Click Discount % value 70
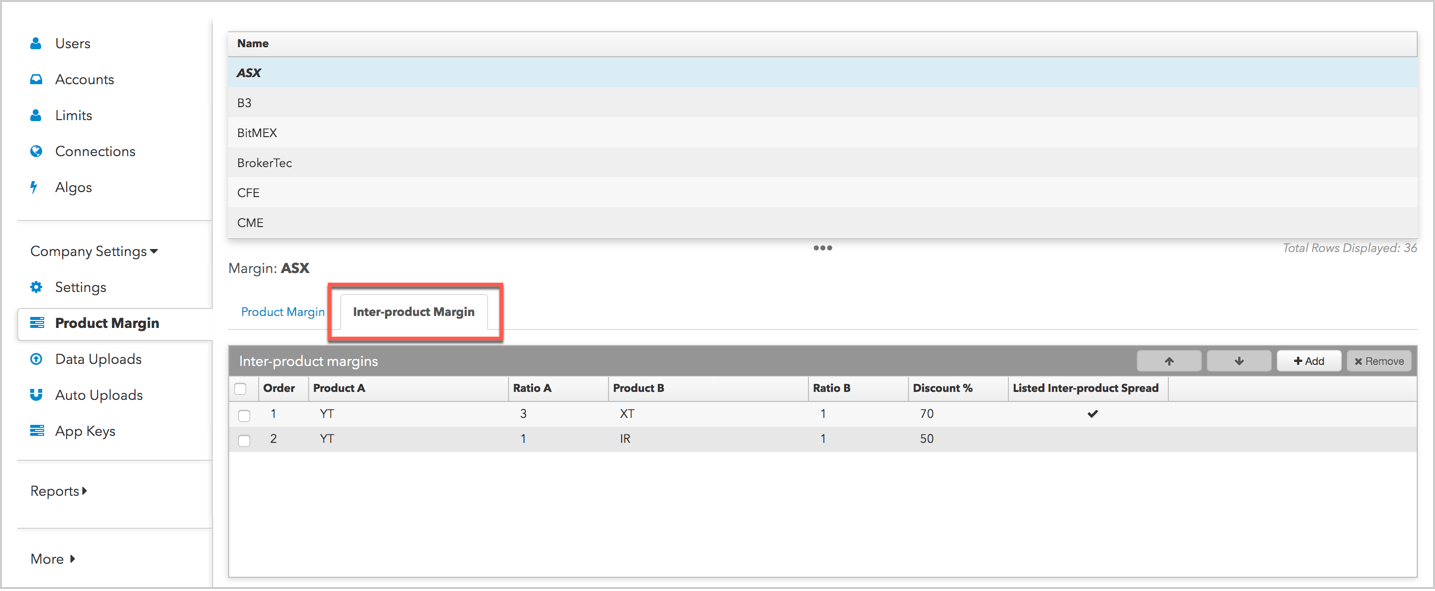 [x=927, y=413]
